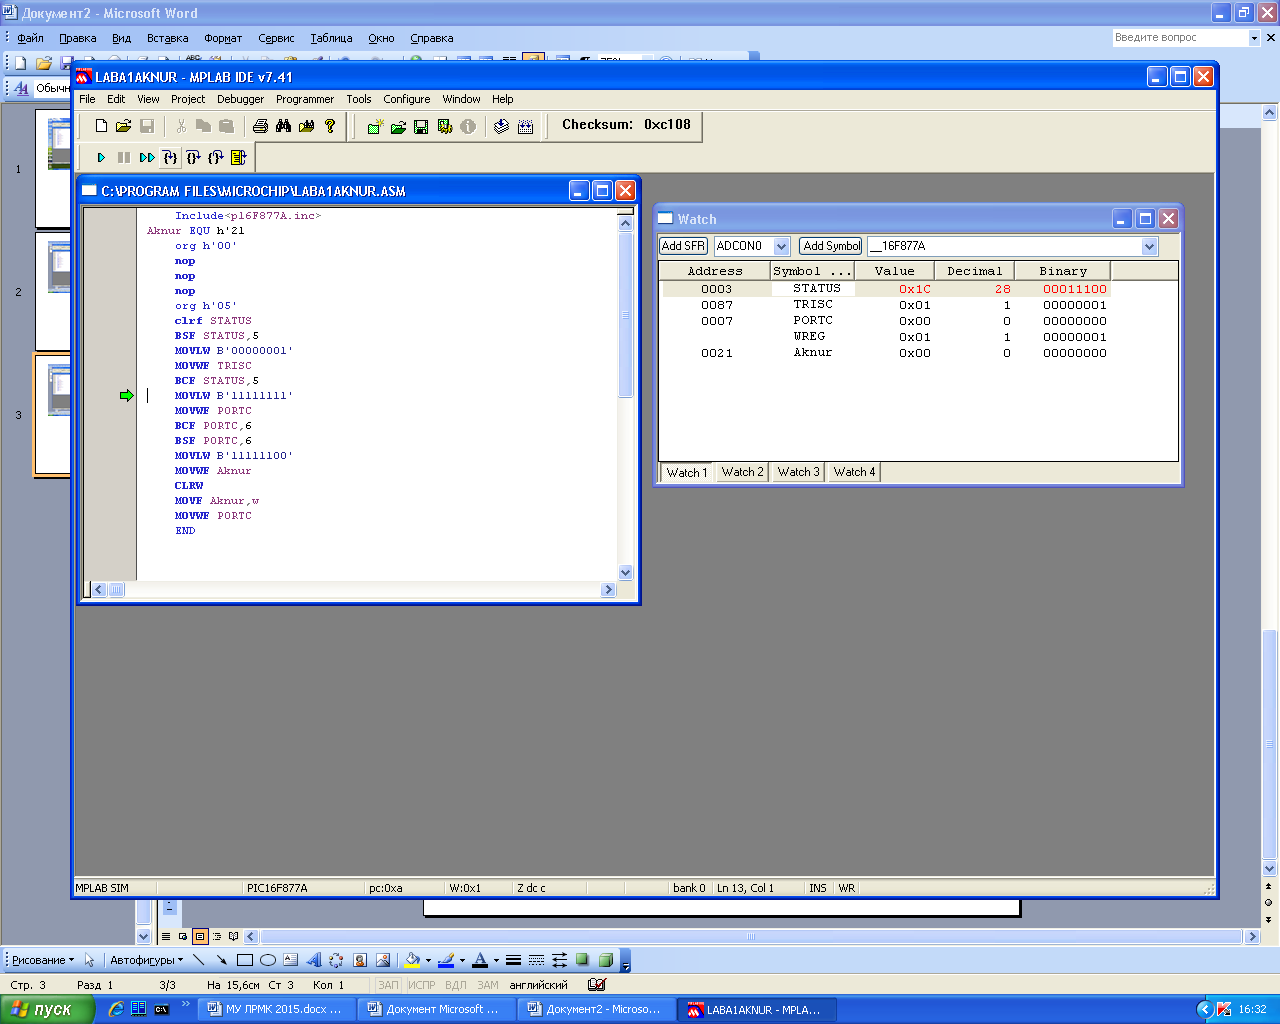Click Open File icon in MPLAB toolbar
Screen dimensions: 1280x1024
click(123, 126)
